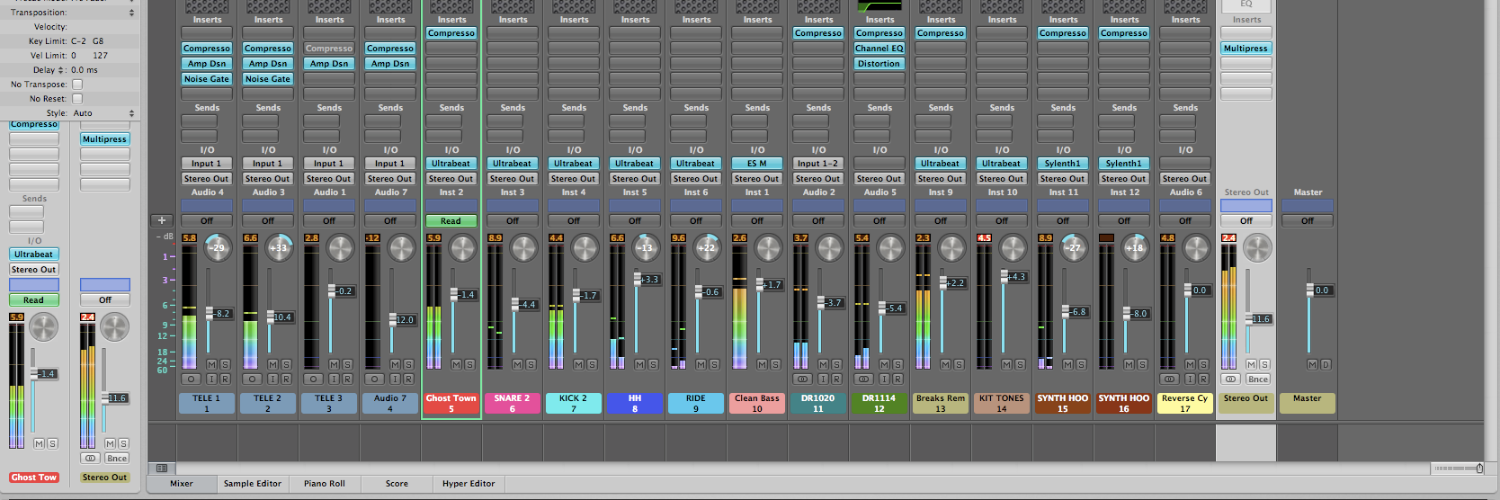Click the pan knob on Stereo Out channel
This screenshot has width=1500, height=500.
pyautogui.click(x=1257, y=248)
